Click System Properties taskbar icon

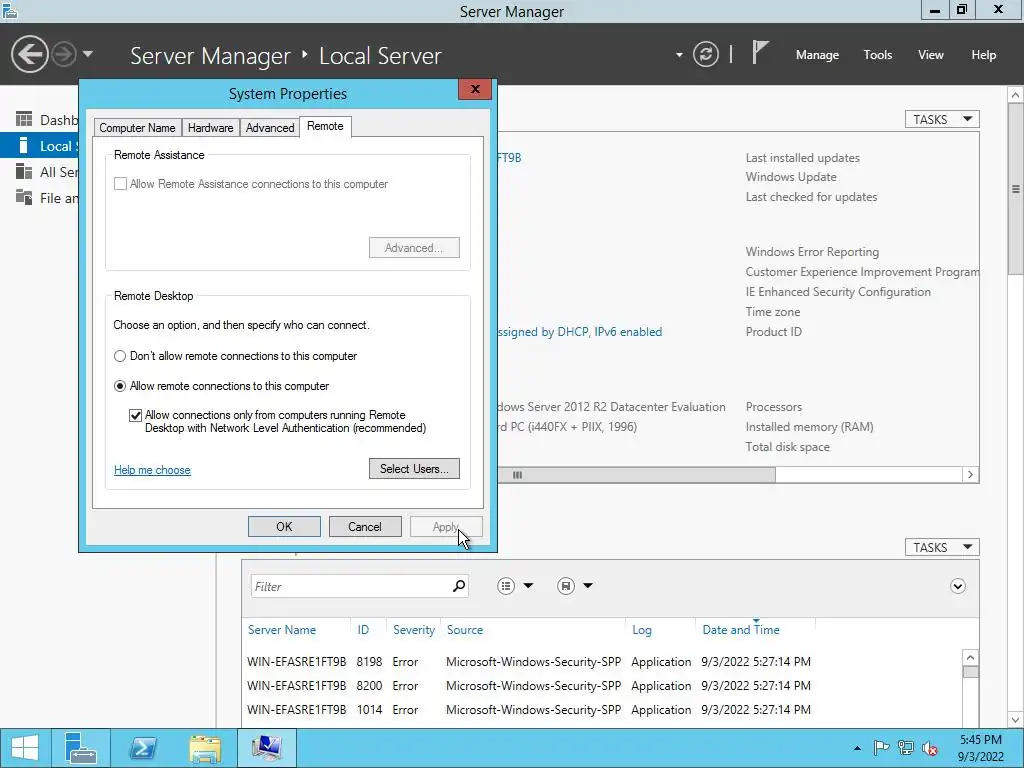coord(267,748)
